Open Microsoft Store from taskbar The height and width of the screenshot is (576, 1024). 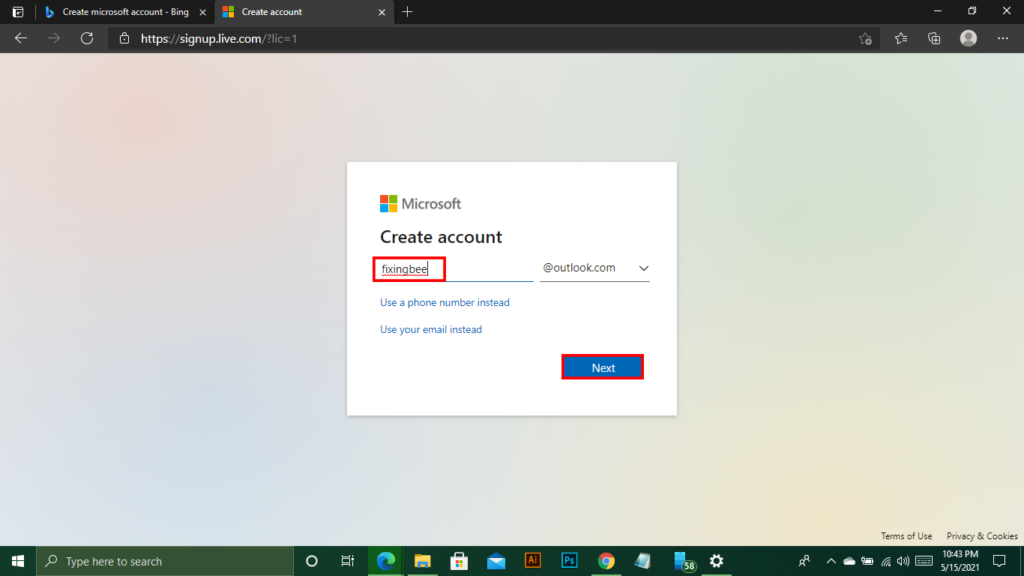tap(459, 561)
